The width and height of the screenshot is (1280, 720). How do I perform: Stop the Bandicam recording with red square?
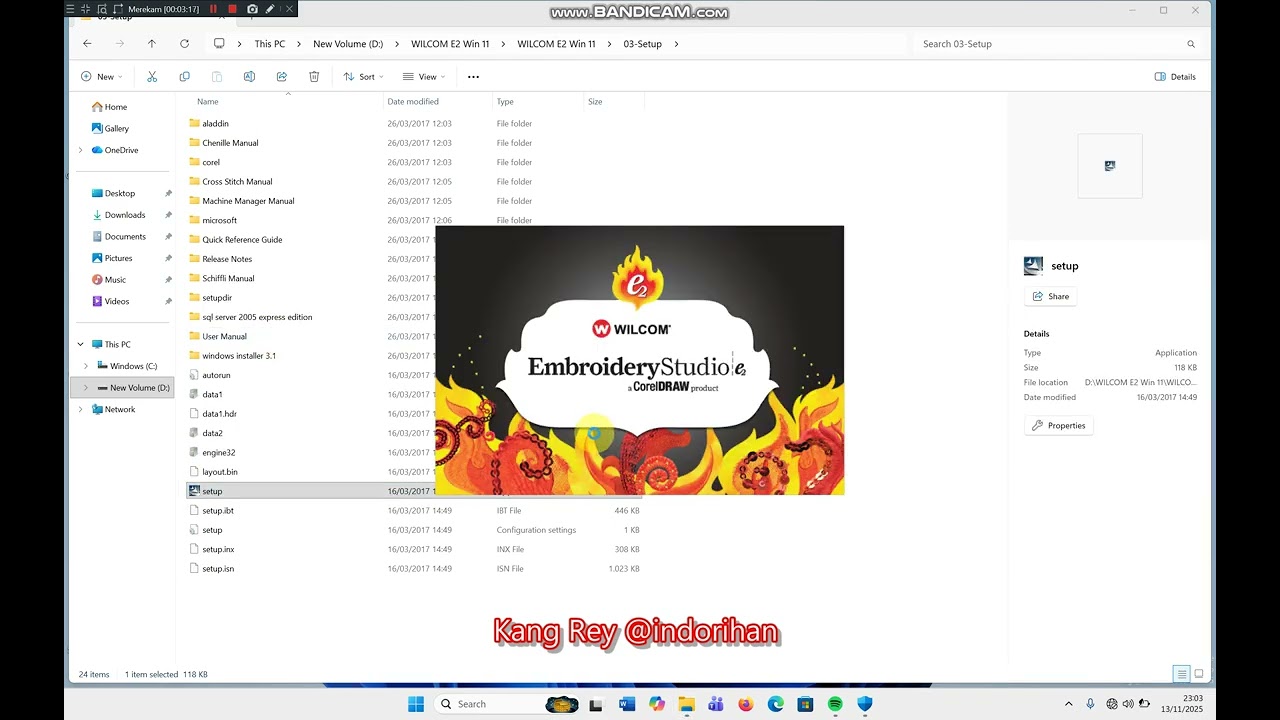232,9
